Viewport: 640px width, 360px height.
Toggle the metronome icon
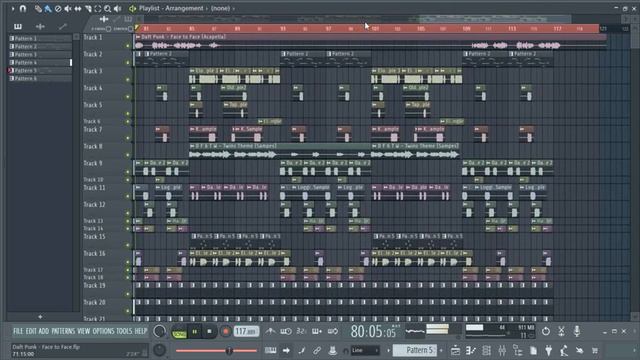click(x=270, y=331)
